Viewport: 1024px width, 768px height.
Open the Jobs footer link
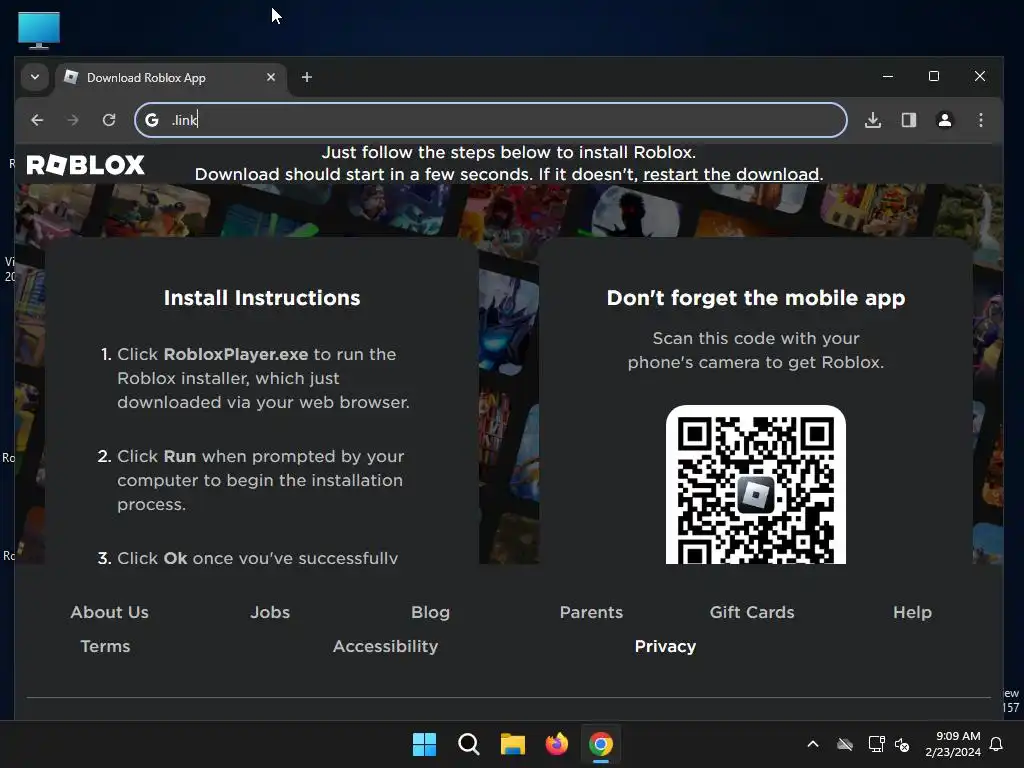click(x=270, y=613)
